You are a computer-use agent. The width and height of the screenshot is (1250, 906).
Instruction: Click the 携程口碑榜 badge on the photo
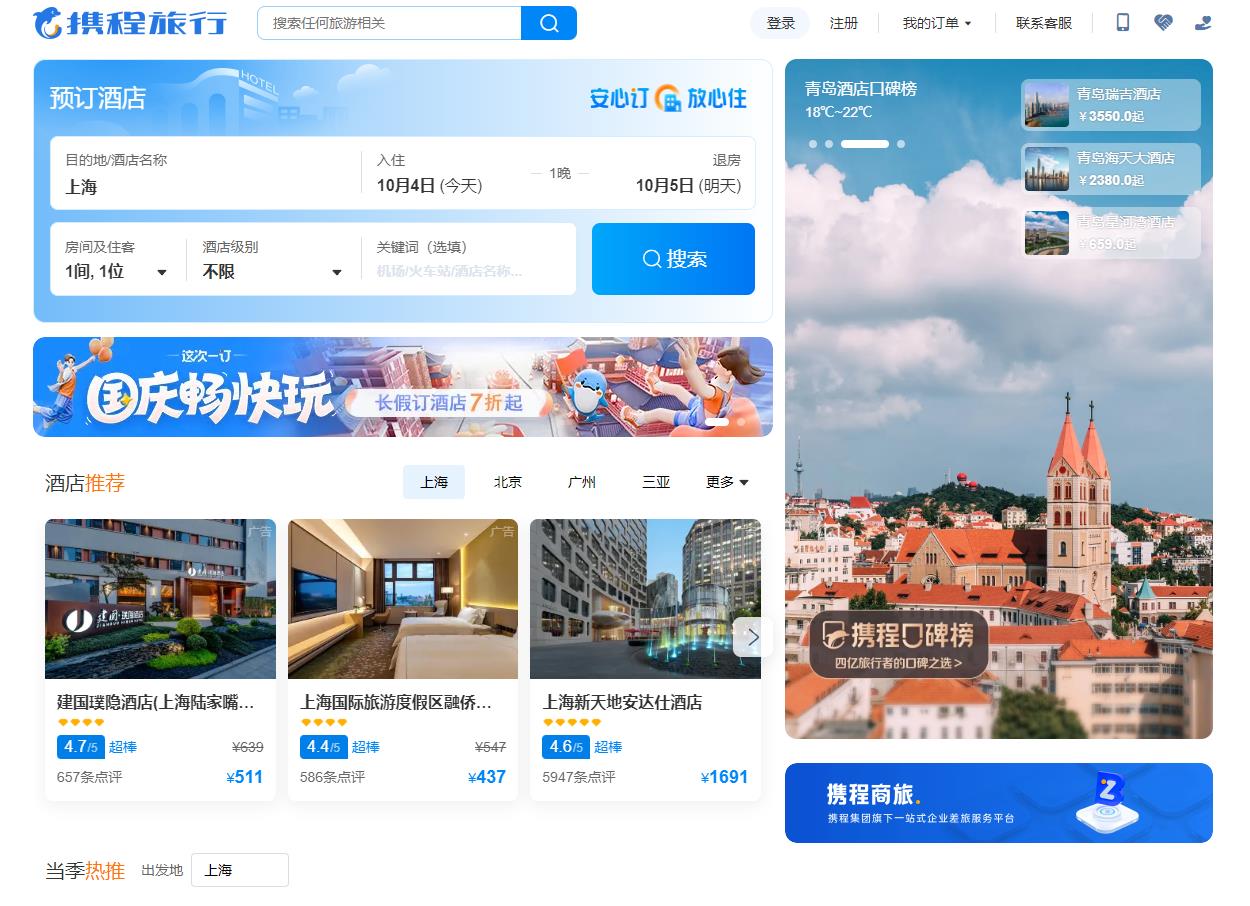pos(898,644)
